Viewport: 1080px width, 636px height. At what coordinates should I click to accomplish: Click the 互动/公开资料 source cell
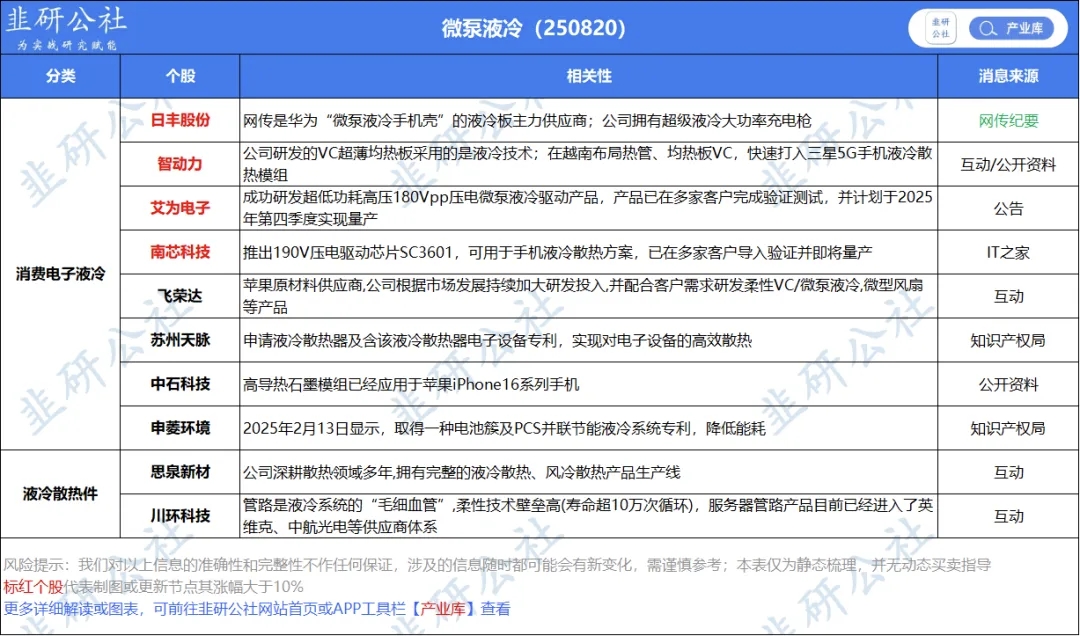[x=1008, y=165]
